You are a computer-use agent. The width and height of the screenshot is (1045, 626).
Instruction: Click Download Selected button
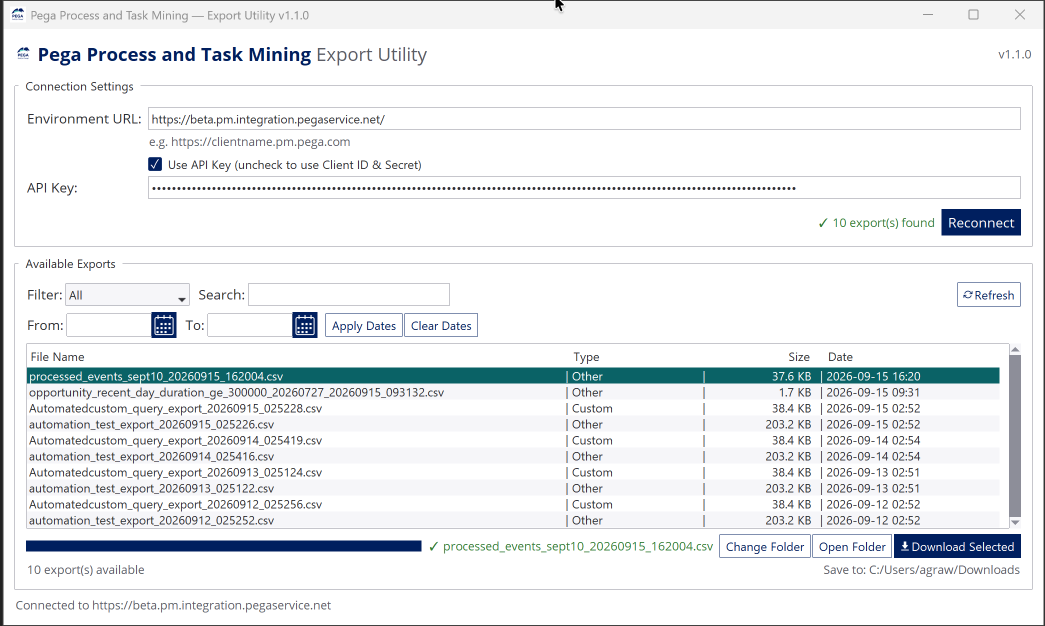[x=957, y=547]
